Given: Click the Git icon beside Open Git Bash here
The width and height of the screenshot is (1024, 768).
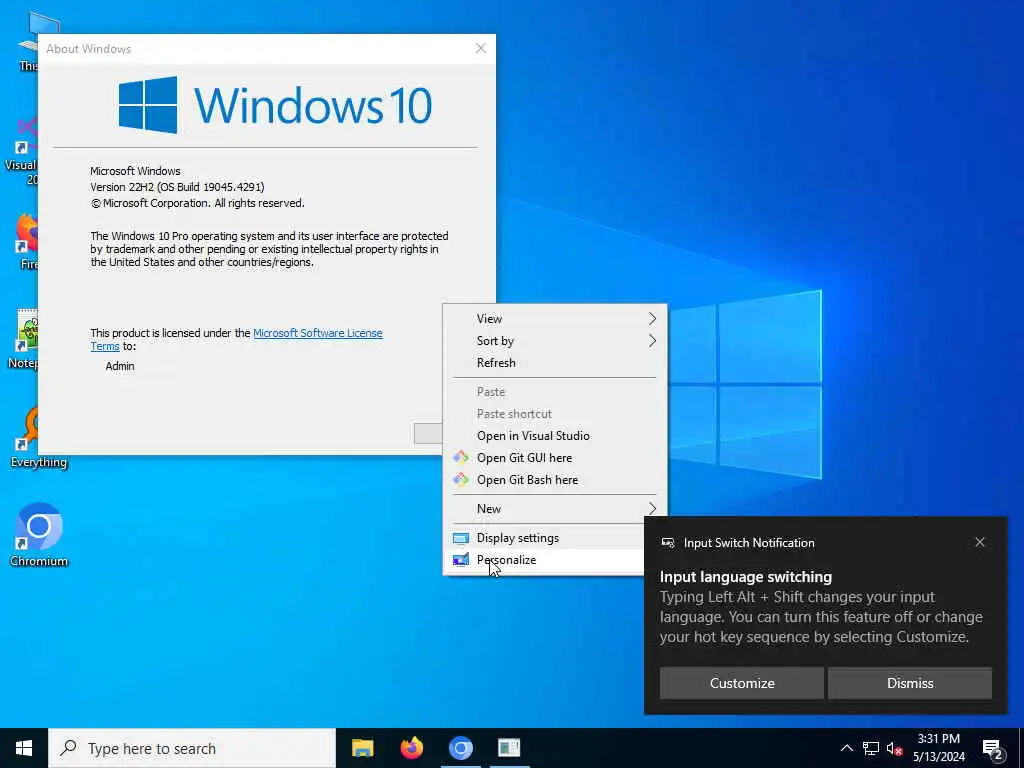Looking at the screenshot, I should click(461, 480).
